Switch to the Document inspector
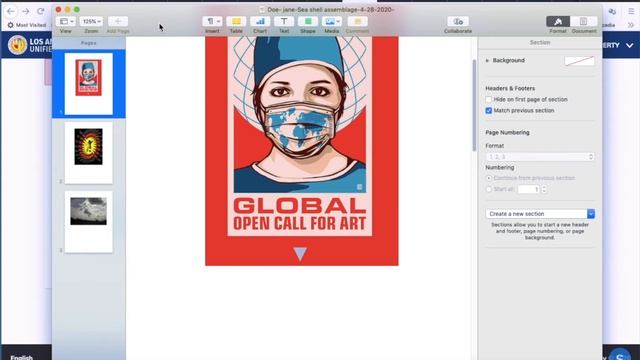The height and width of the screenshot is (360, 640). [x=583, y=22]
